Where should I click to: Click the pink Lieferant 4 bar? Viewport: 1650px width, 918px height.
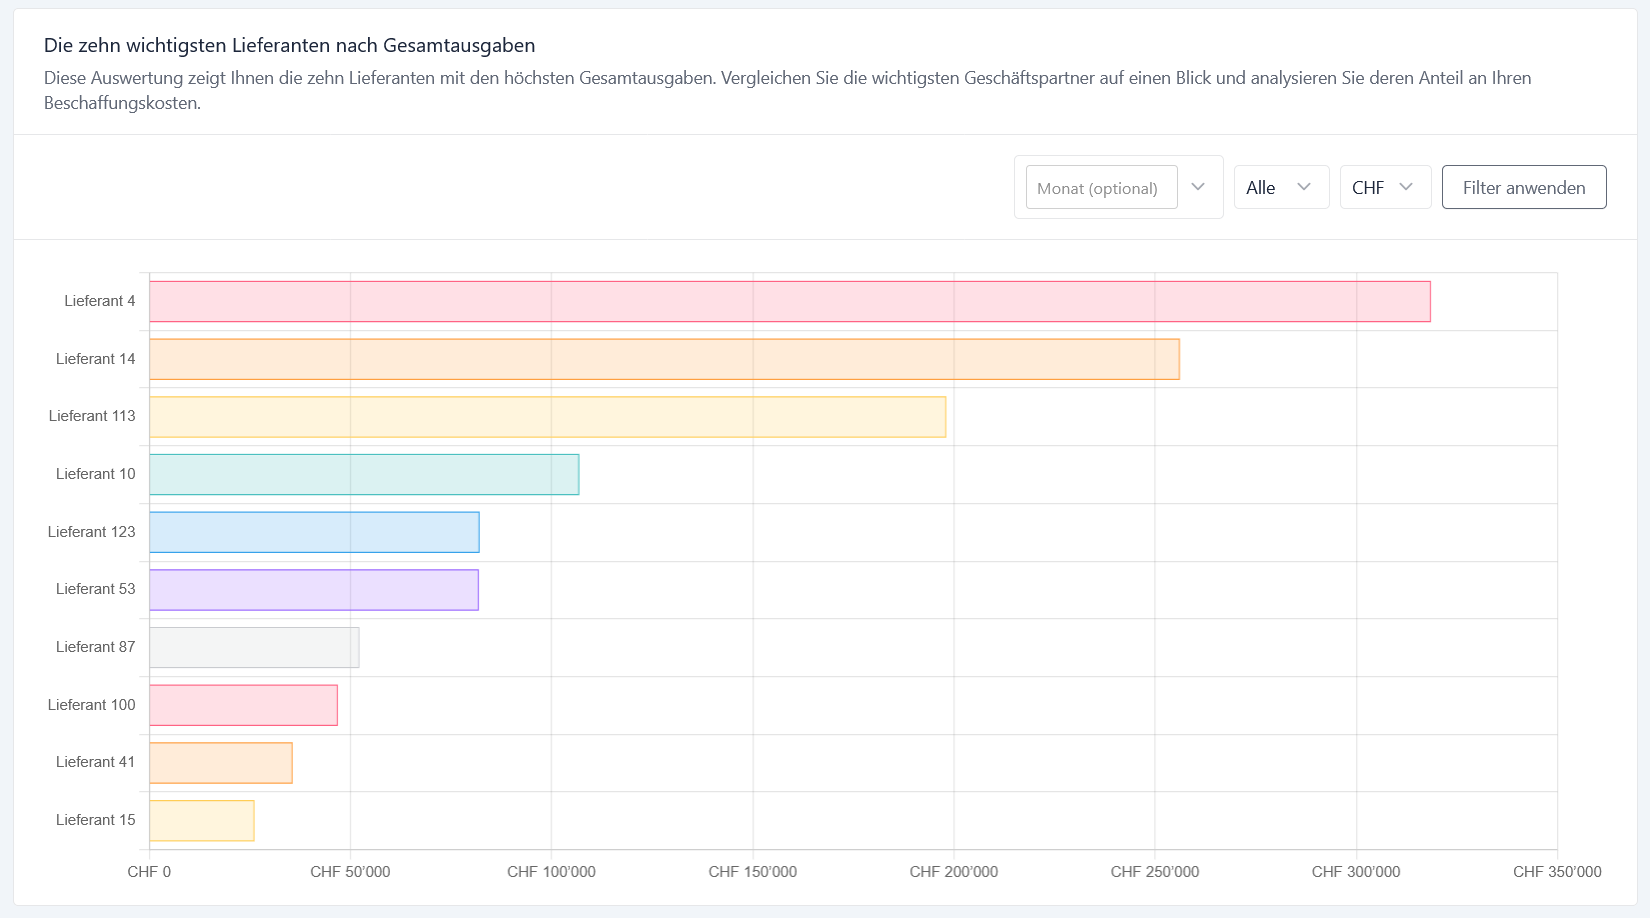click(x=789, y=301)
